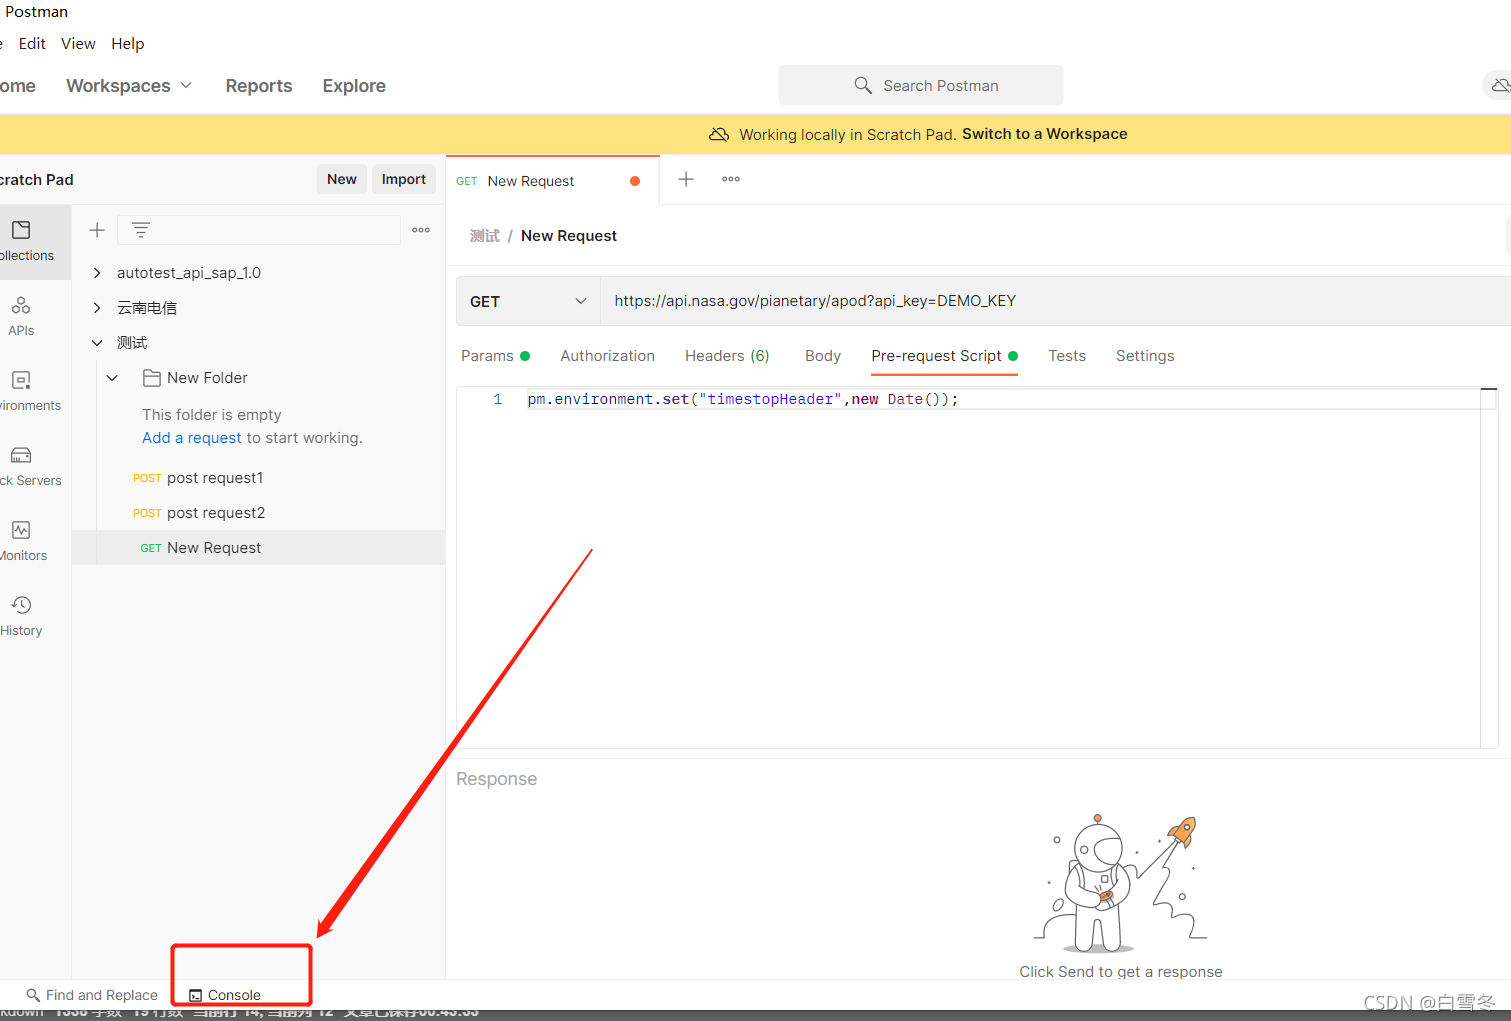
Task: Click the 测试 breadcrumb link
Action: click(x=485, y=236)
